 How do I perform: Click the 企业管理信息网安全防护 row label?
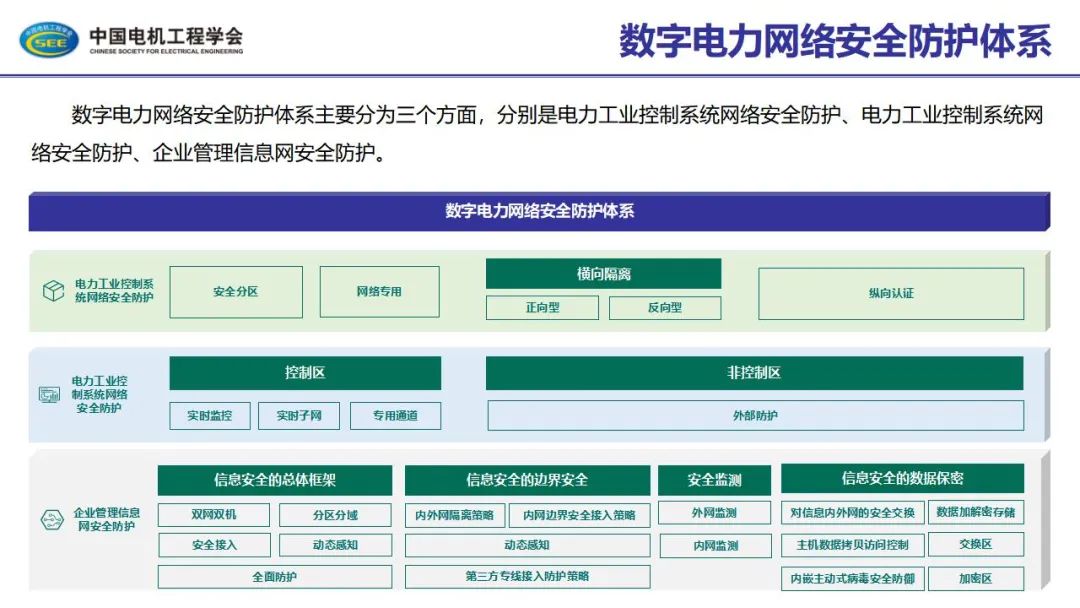click(107, 520)
